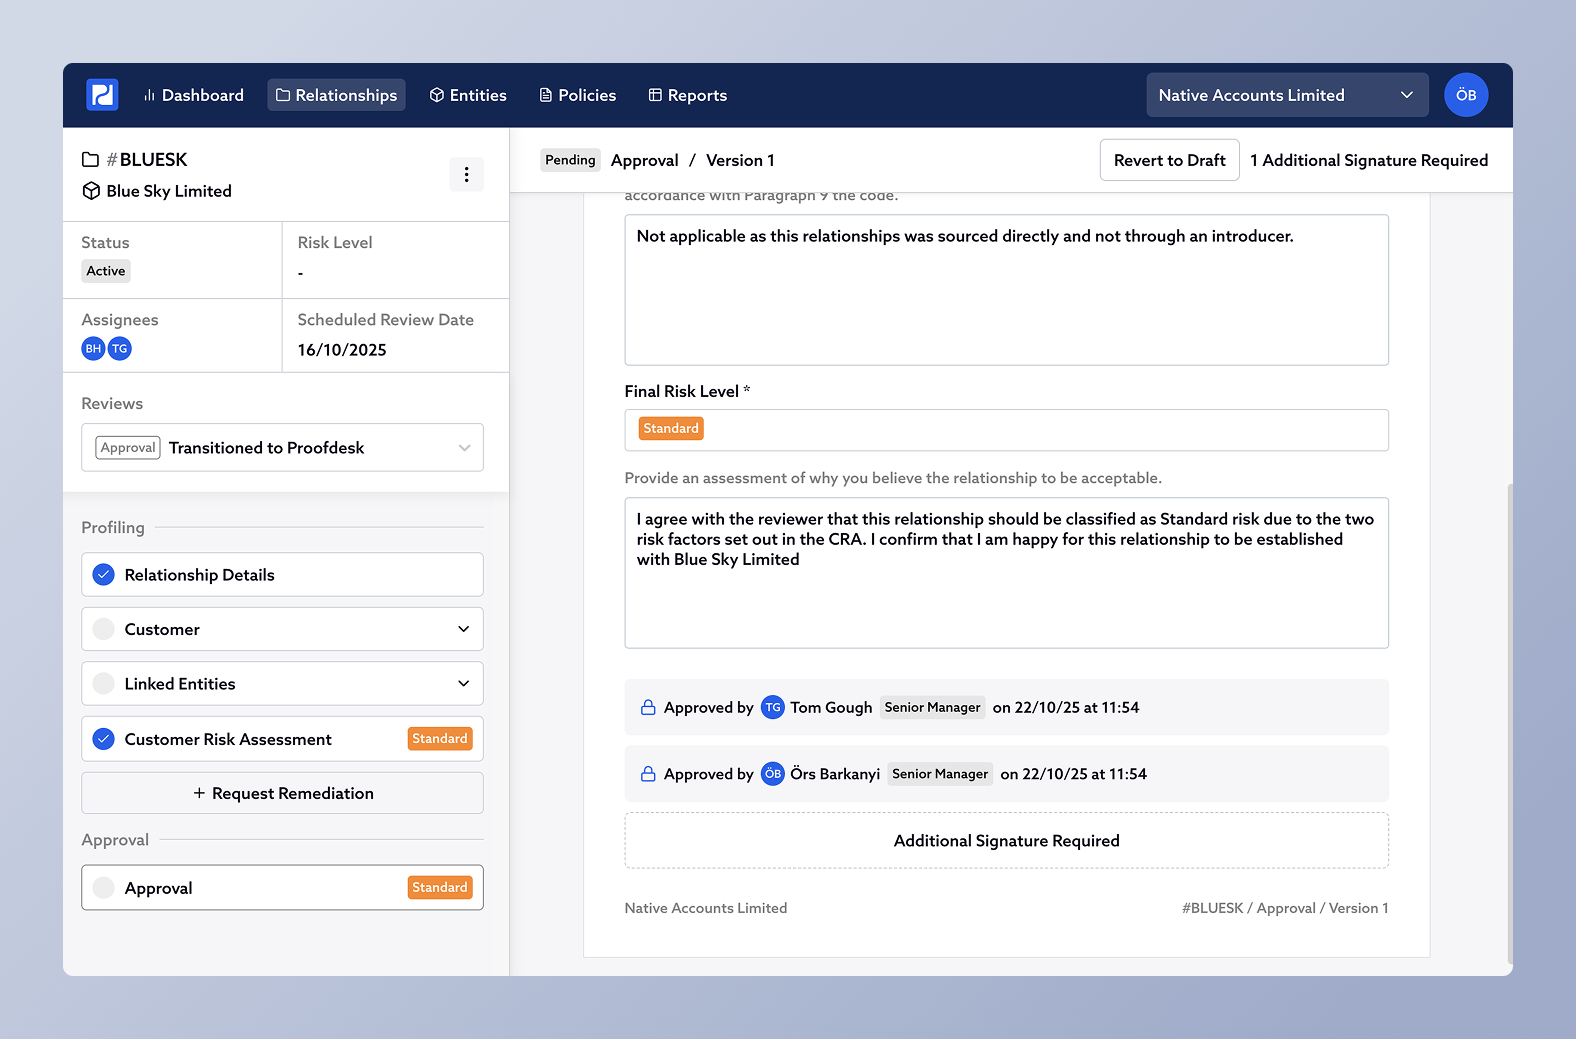The image size is (1576, 1039).
Task: Click the lock icon beside Örs Barkanyi approval
Action: tap(648, 774)
